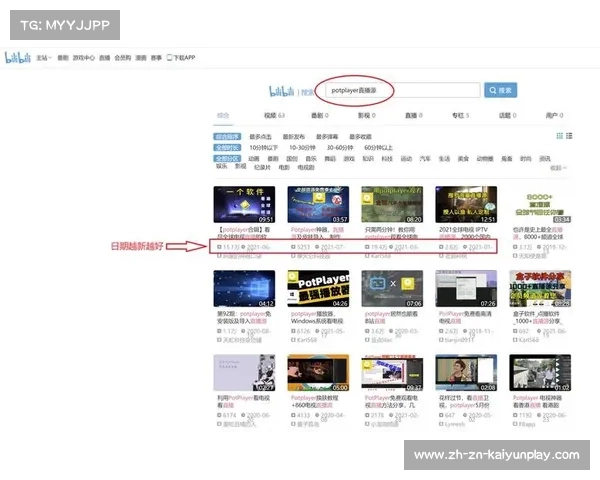Open the 05:00 video thumbnail
This screenshot has width=600, height=480.
(x=318, y=373)
